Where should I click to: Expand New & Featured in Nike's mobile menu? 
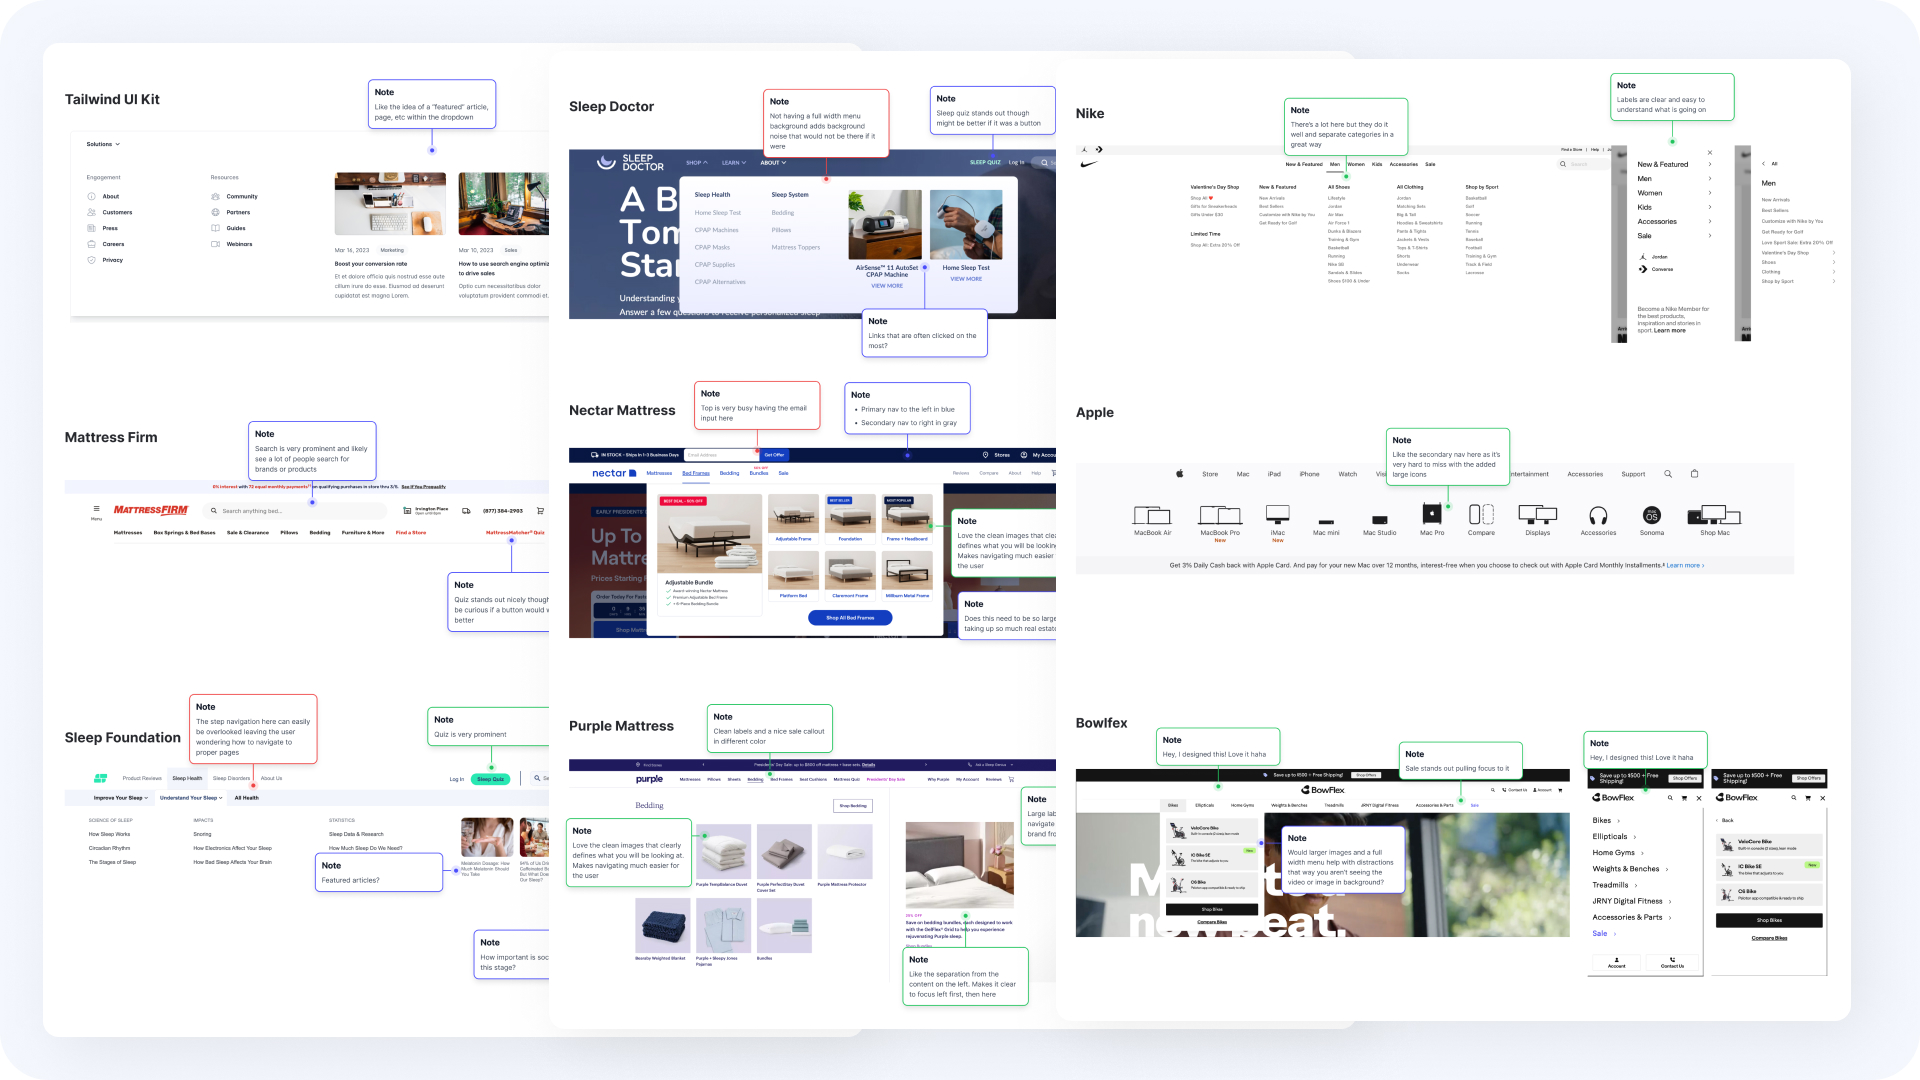(1674, 165)
